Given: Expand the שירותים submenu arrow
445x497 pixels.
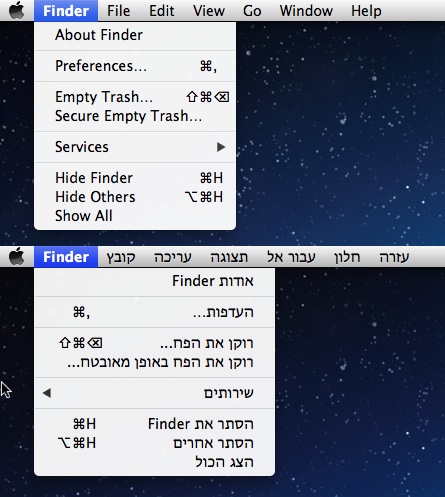Looking at the screenshot, I should (47, 393).
